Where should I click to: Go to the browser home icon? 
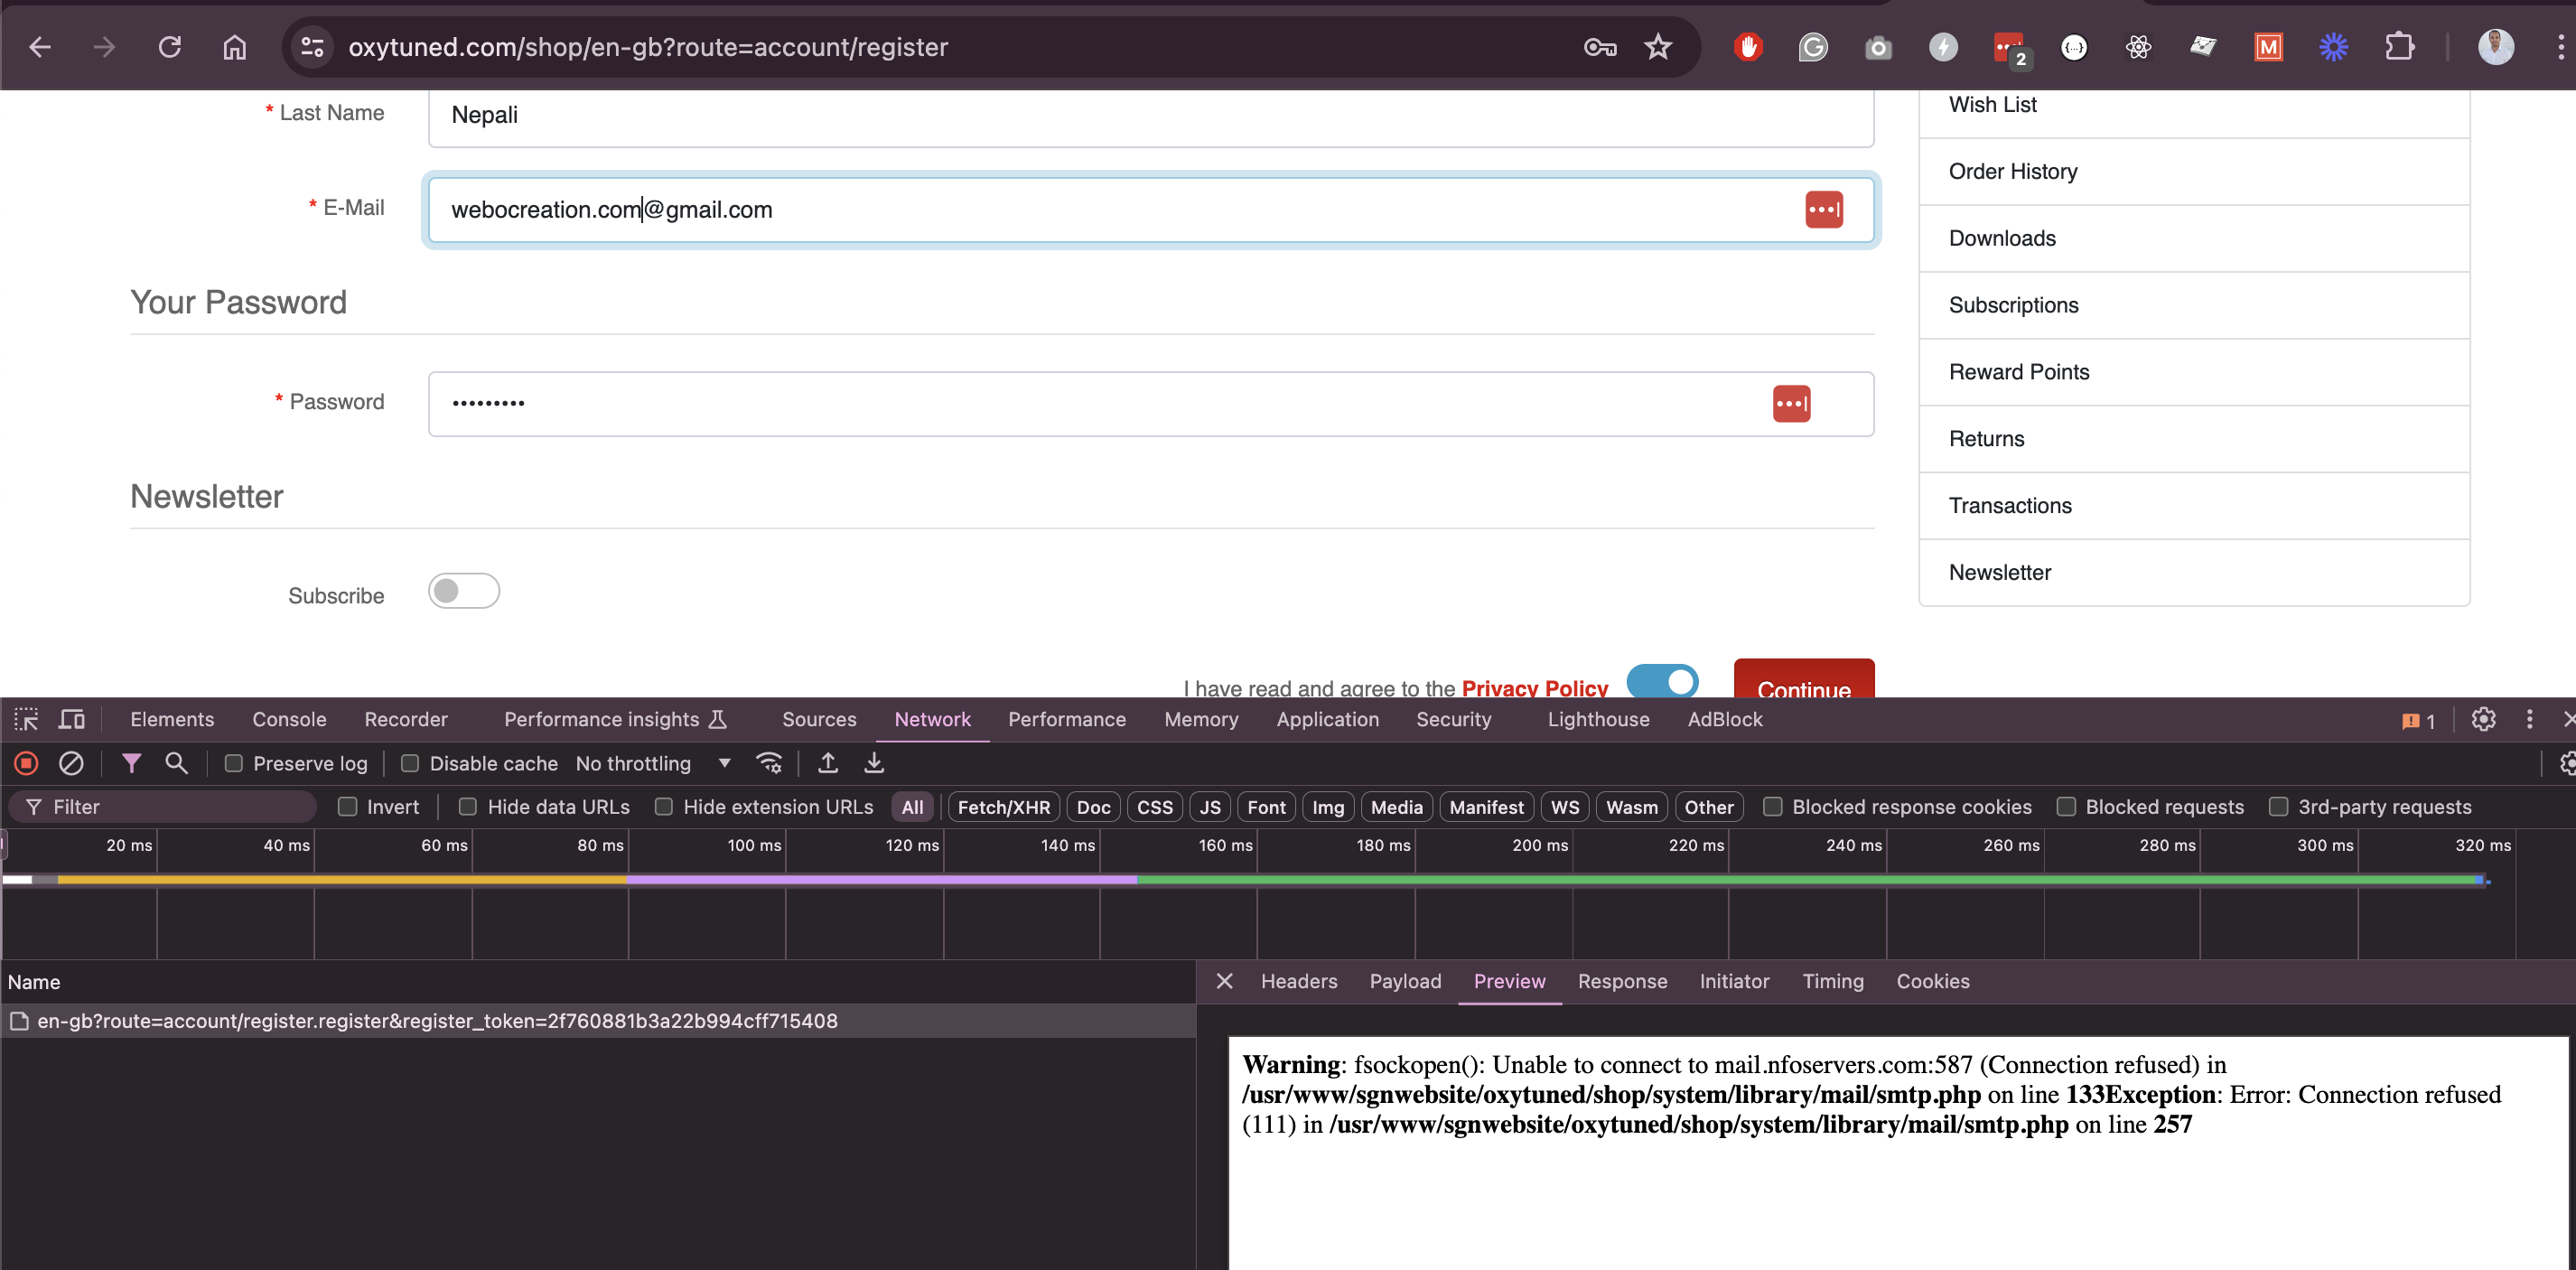pyautogui.click(x=234, y=47)
